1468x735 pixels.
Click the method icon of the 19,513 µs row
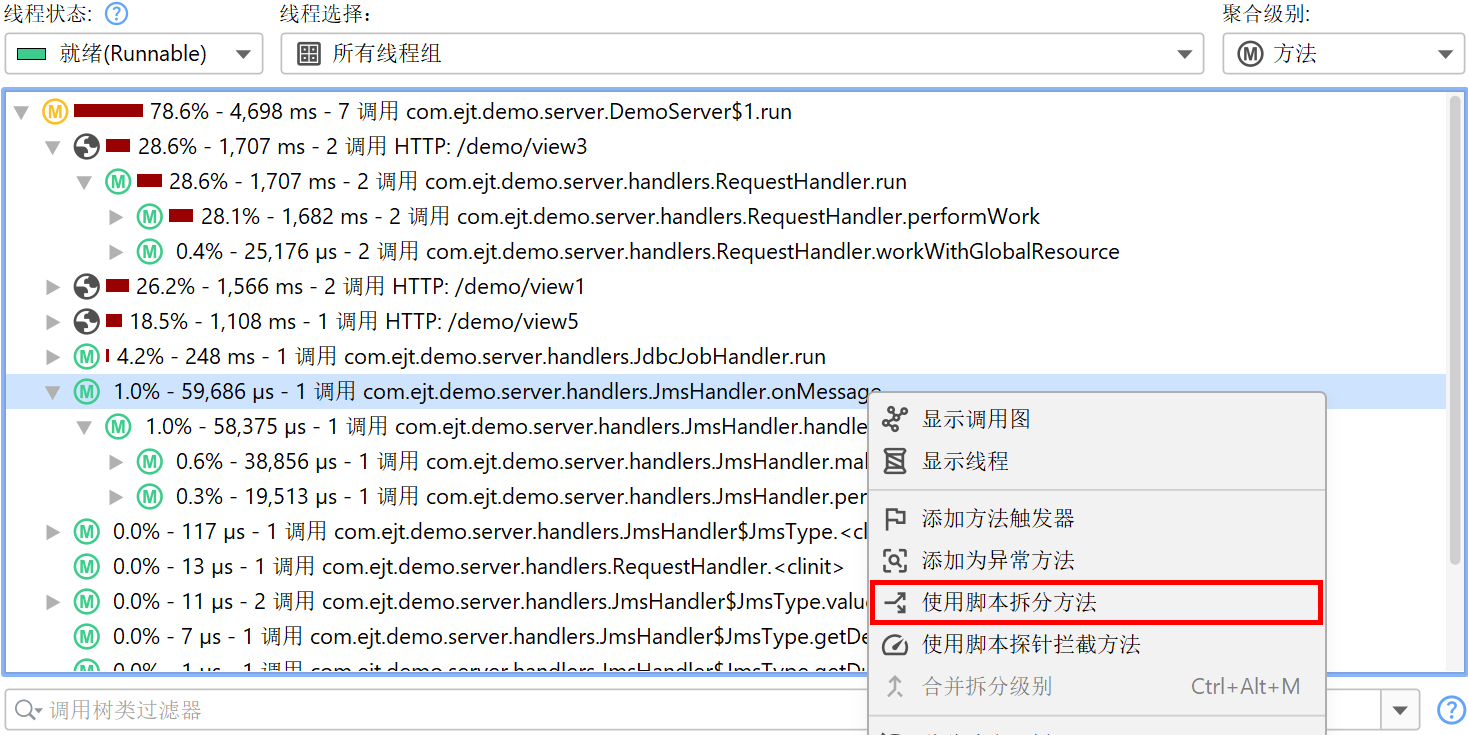click(150, 496)
